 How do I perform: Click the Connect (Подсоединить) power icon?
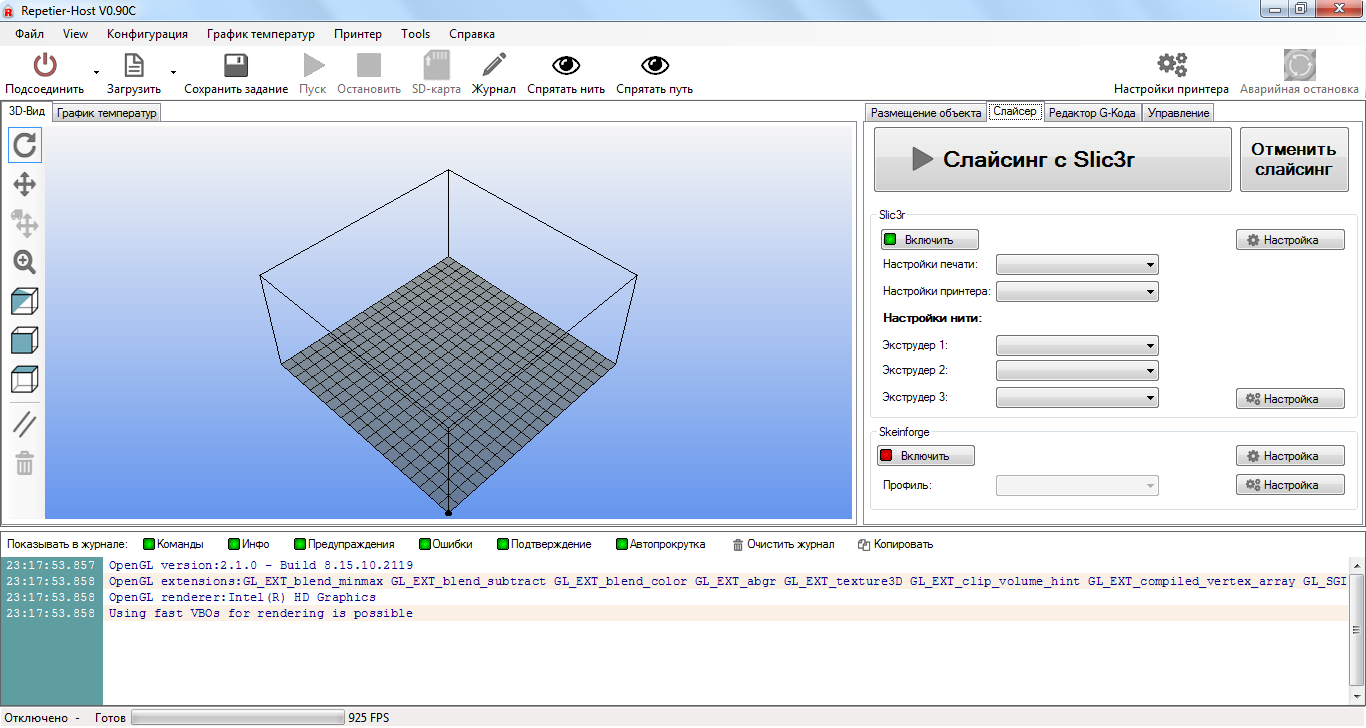[x=44, y=66]
